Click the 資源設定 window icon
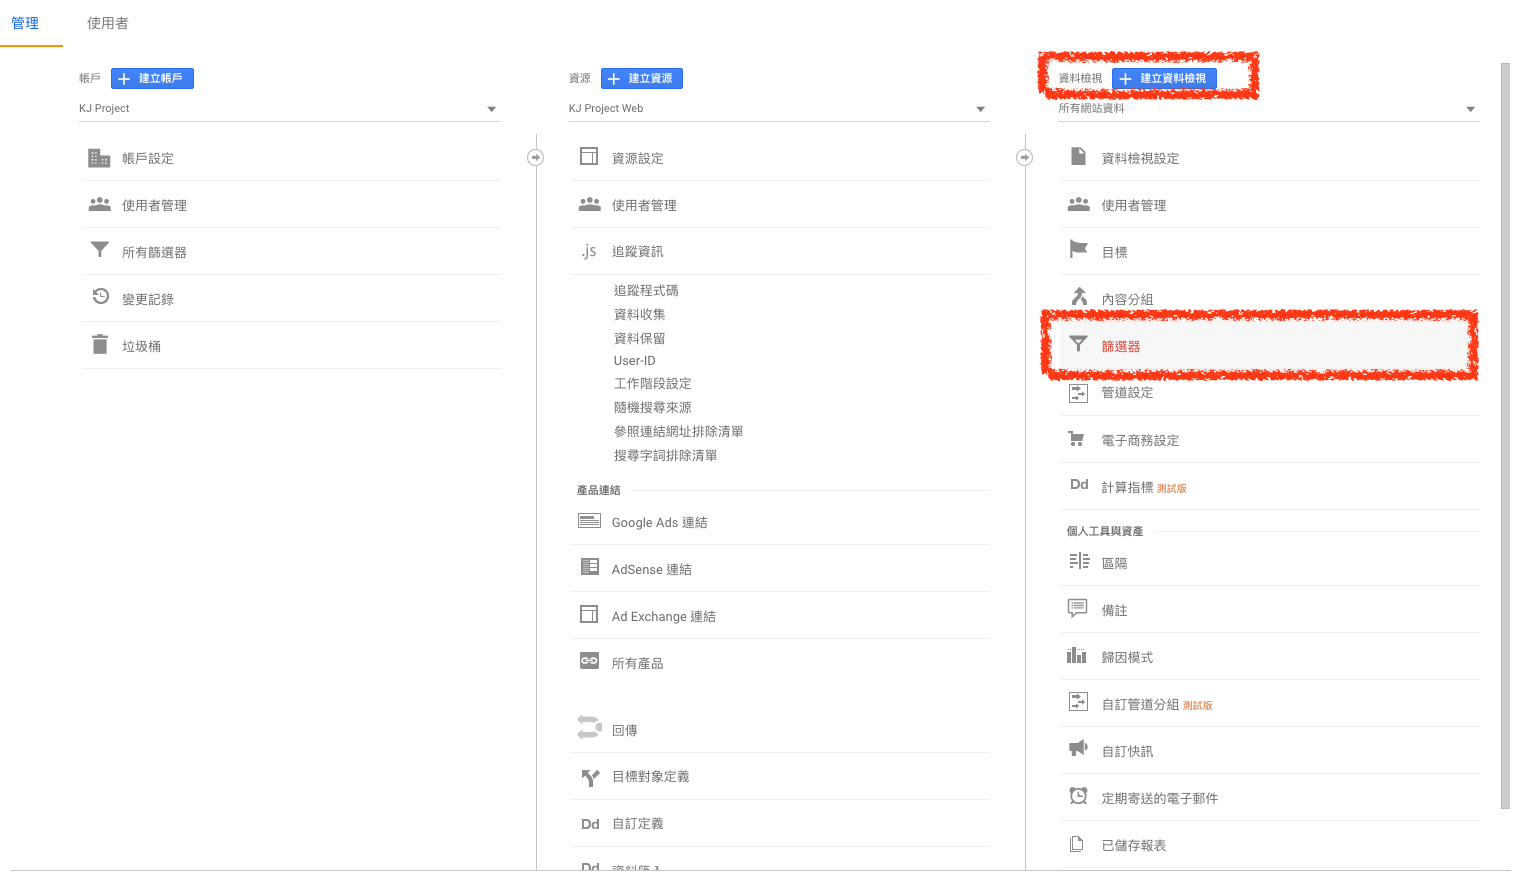The image size is (1540, 884). tap(589, 156)
